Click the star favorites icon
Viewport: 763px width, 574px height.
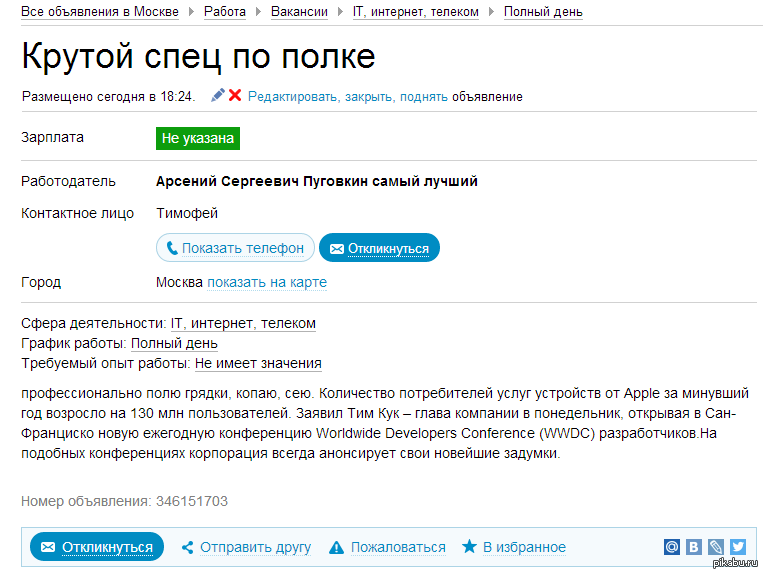pos(469,546)
